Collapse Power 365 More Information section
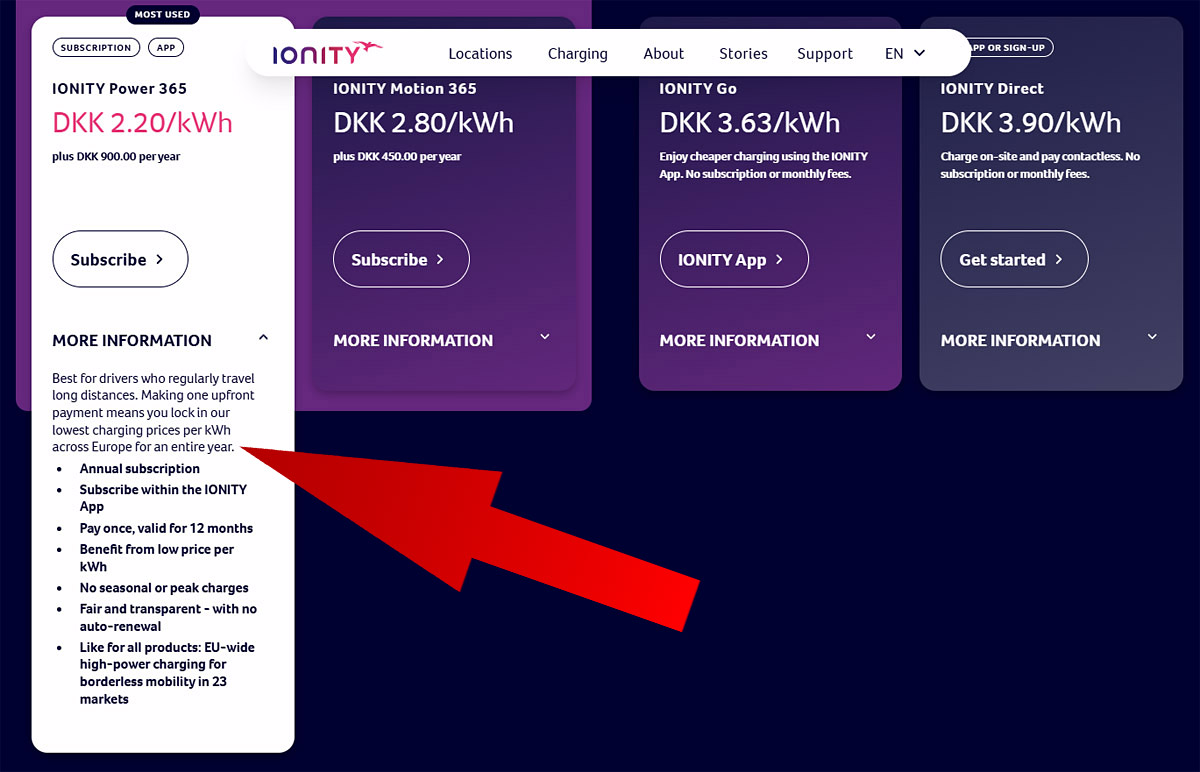Viewport: 1200px width, 772px height. 263,339
